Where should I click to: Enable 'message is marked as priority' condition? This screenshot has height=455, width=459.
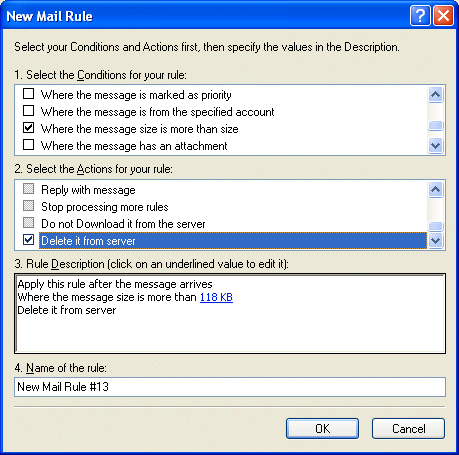pos(28,94)
